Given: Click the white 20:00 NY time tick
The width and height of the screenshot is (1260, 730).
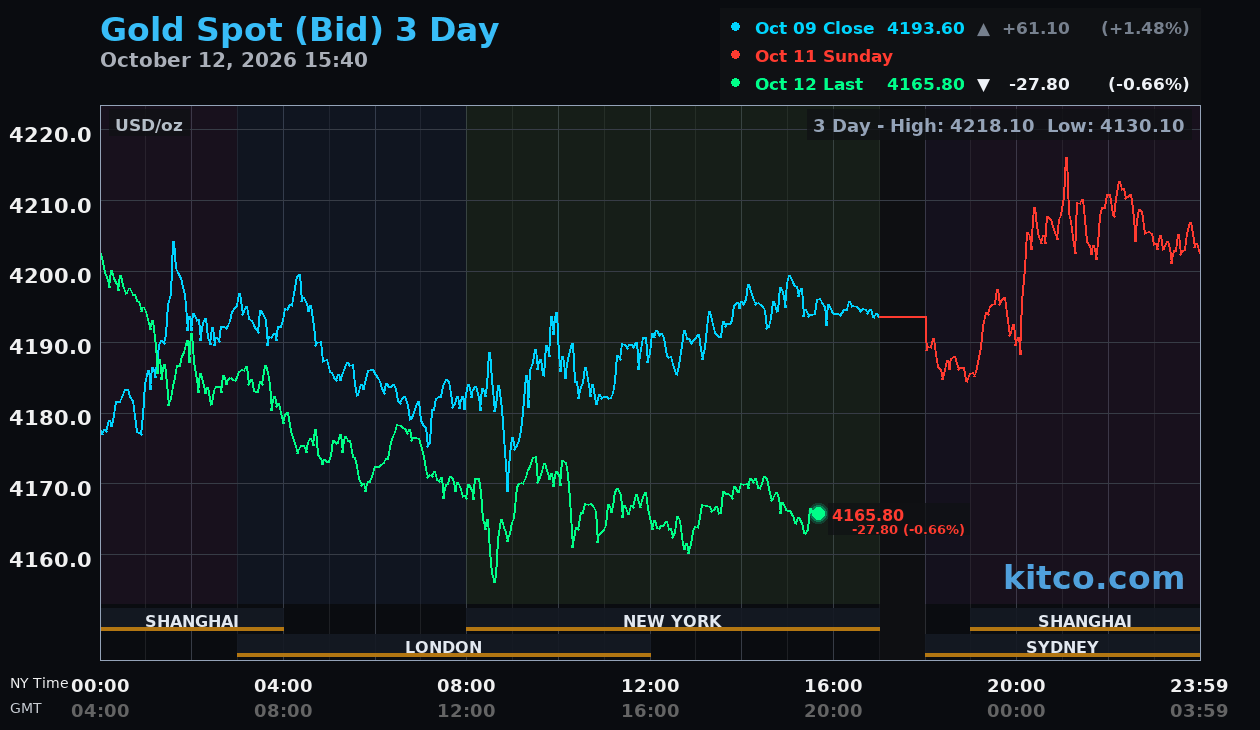Looking at the screenshot, I should click(1016, 686).
